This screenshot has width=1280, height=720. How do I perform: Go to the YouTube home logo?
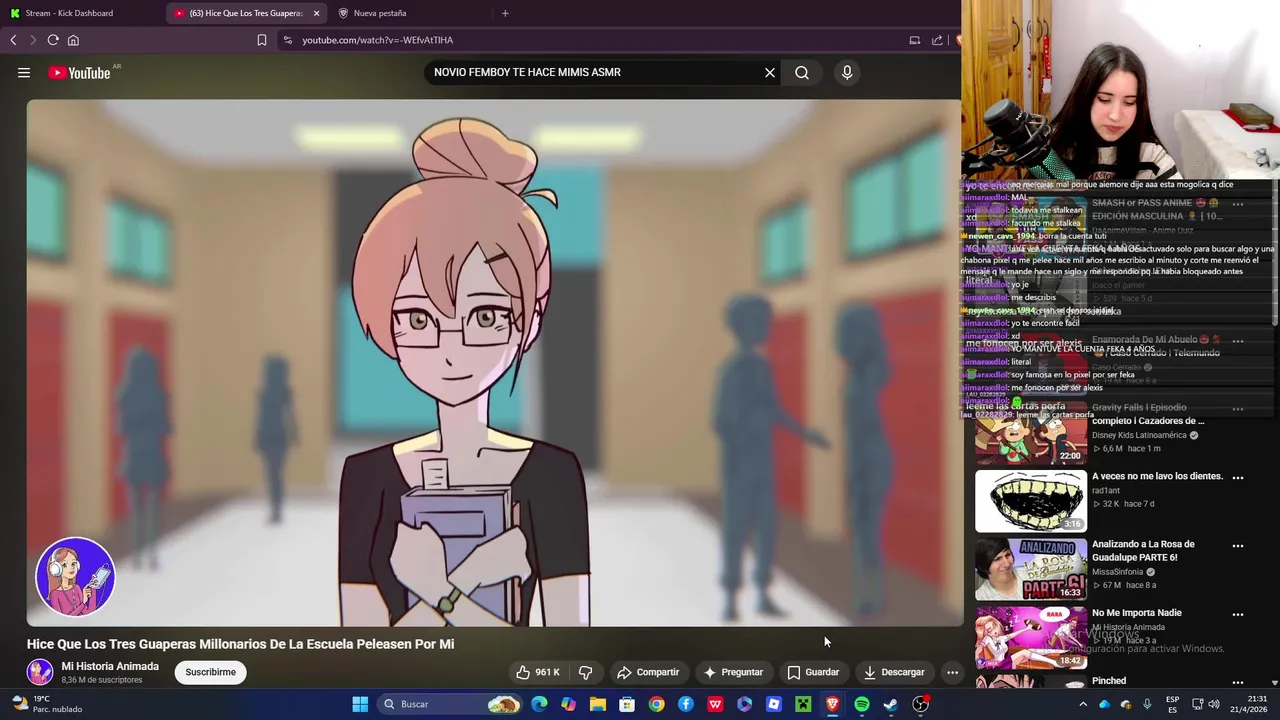(79, 73)
